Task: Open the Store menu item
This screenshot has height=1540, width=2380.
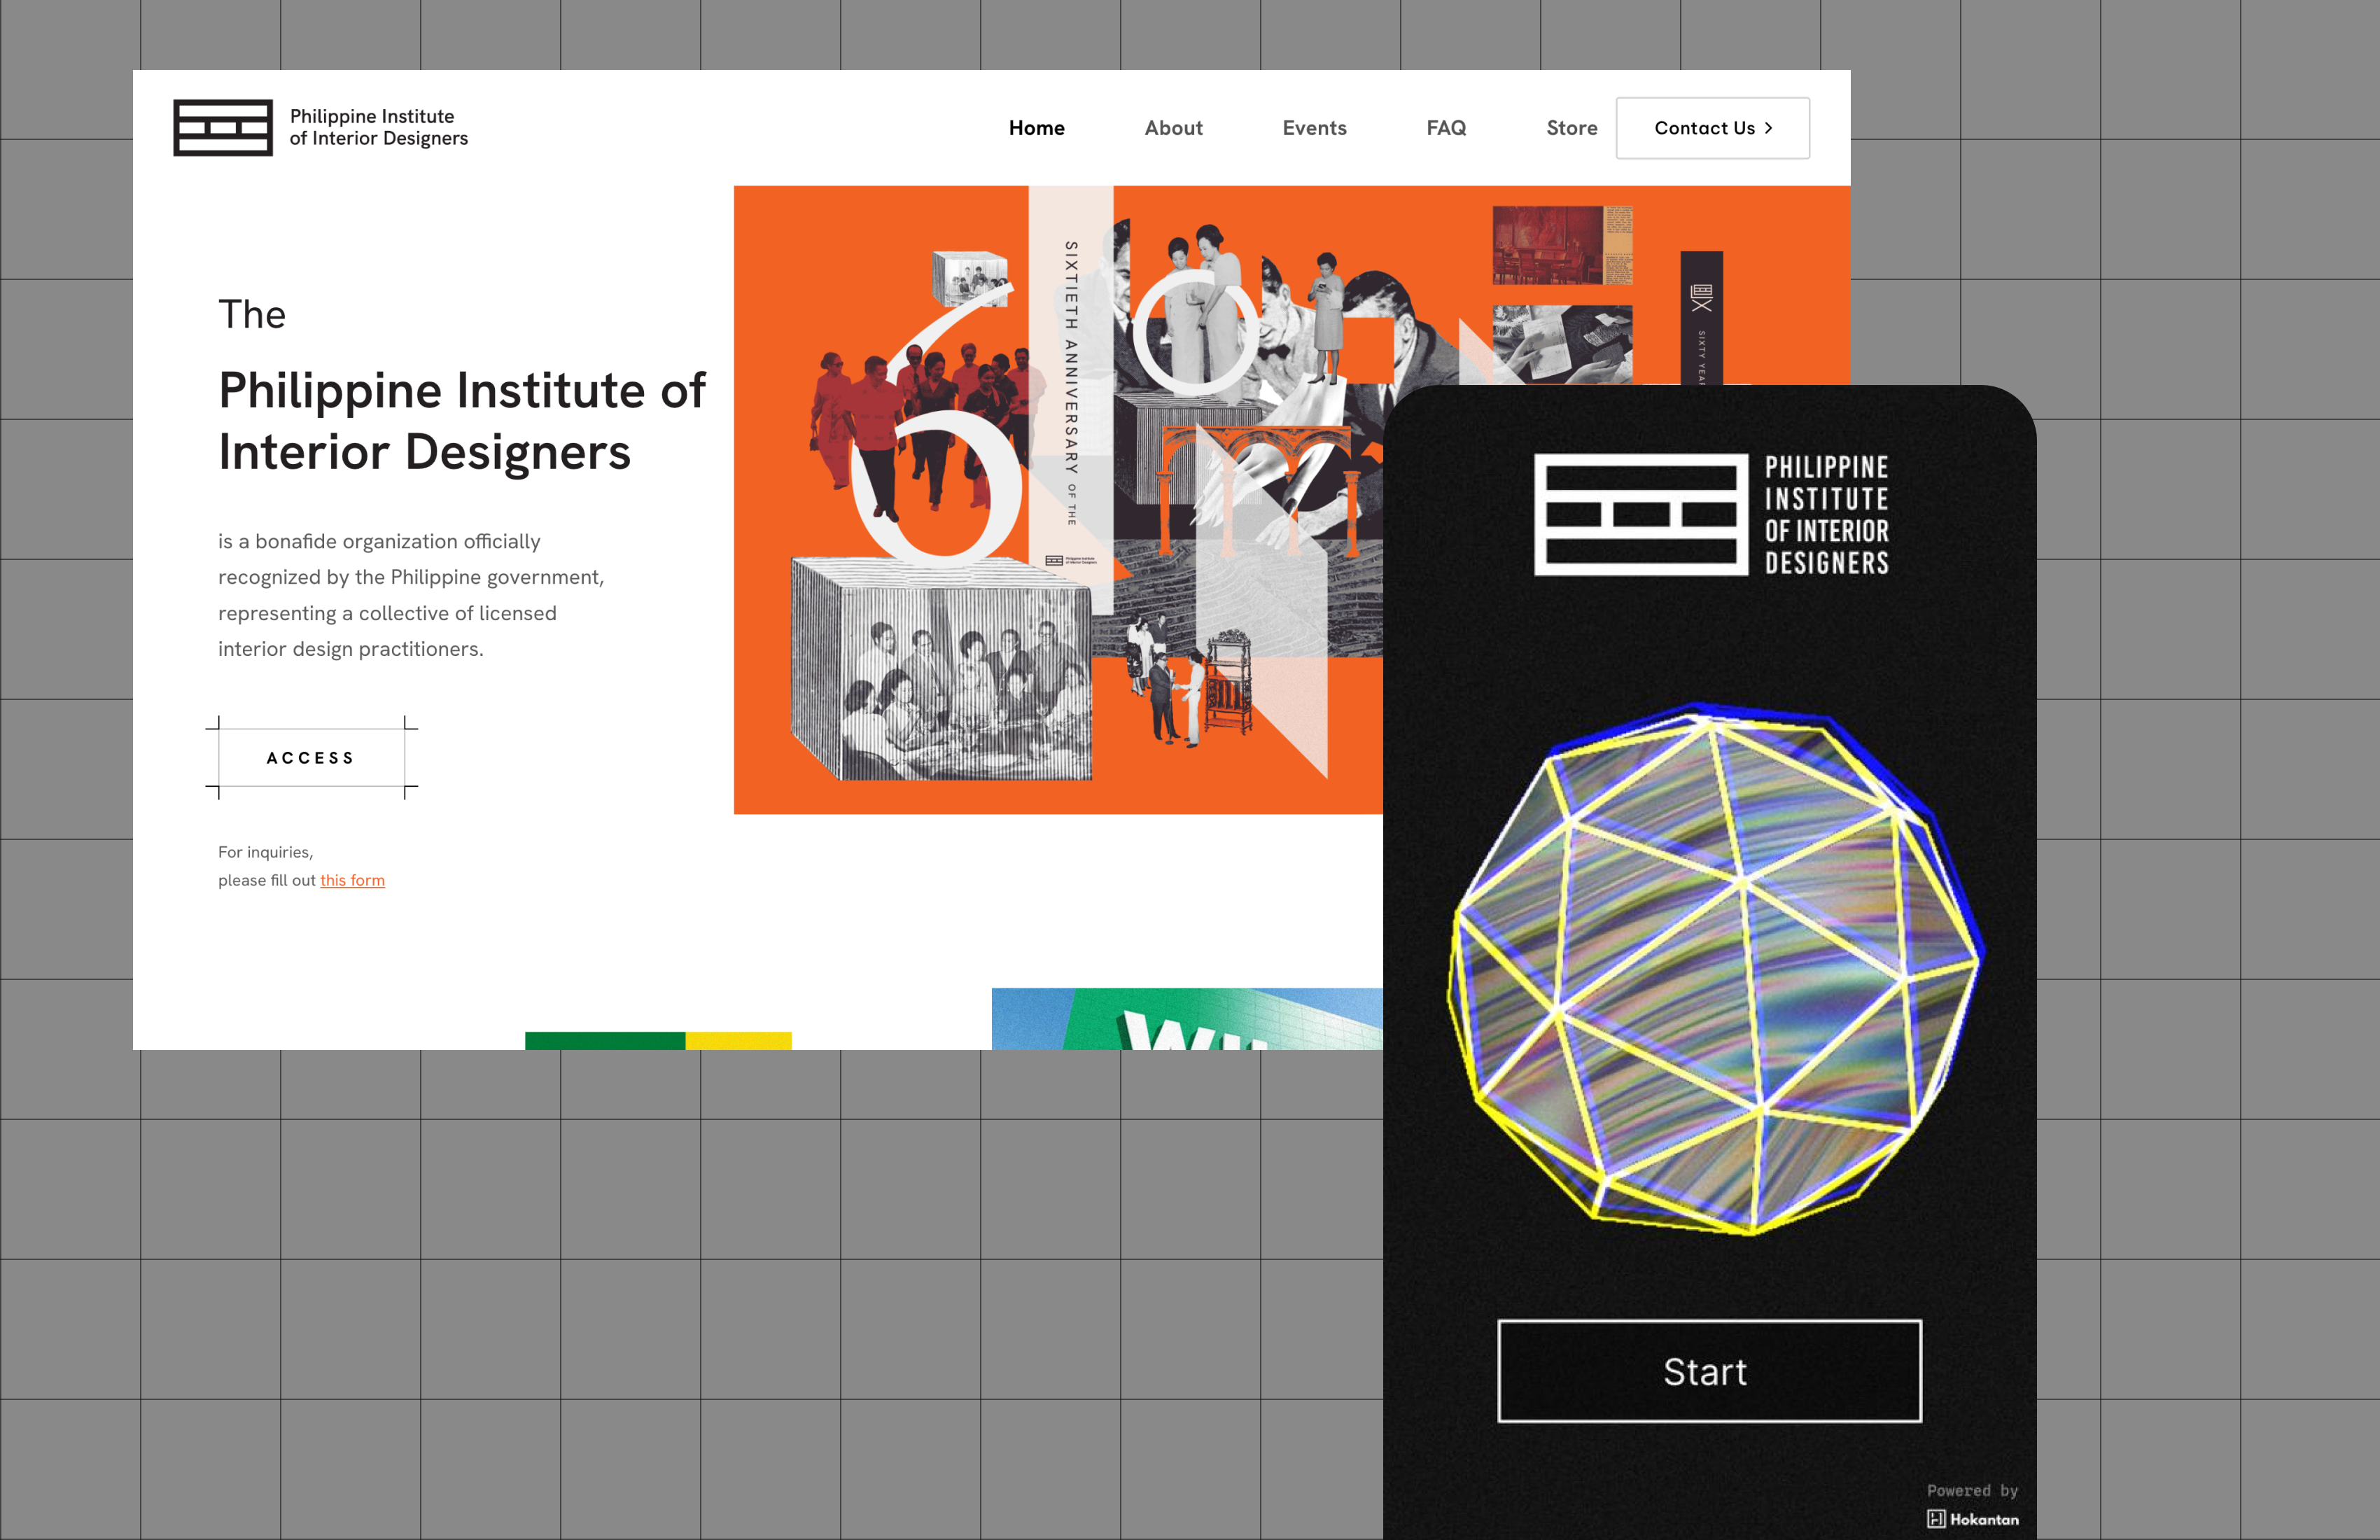Action: click(1571, 128)
